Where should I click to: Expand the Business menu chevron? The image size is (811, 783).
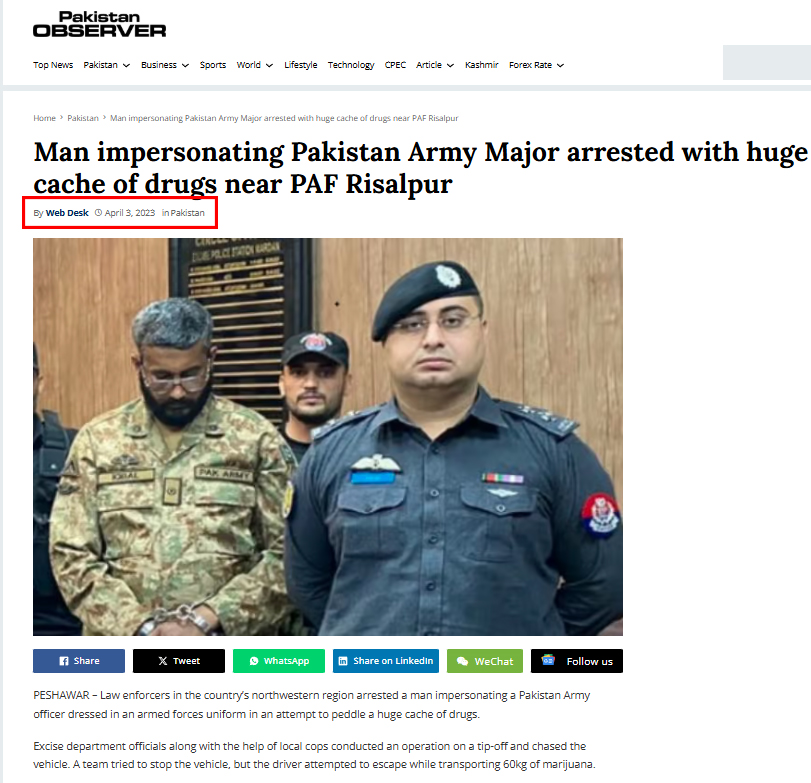tap(185, 65)
